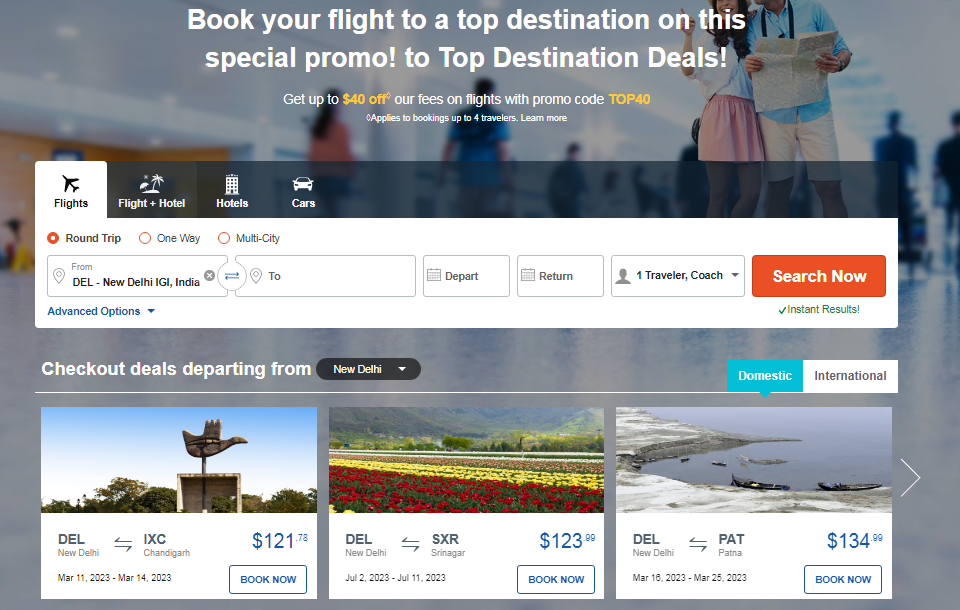Select the Multi-City radio button

coord(224,238)
